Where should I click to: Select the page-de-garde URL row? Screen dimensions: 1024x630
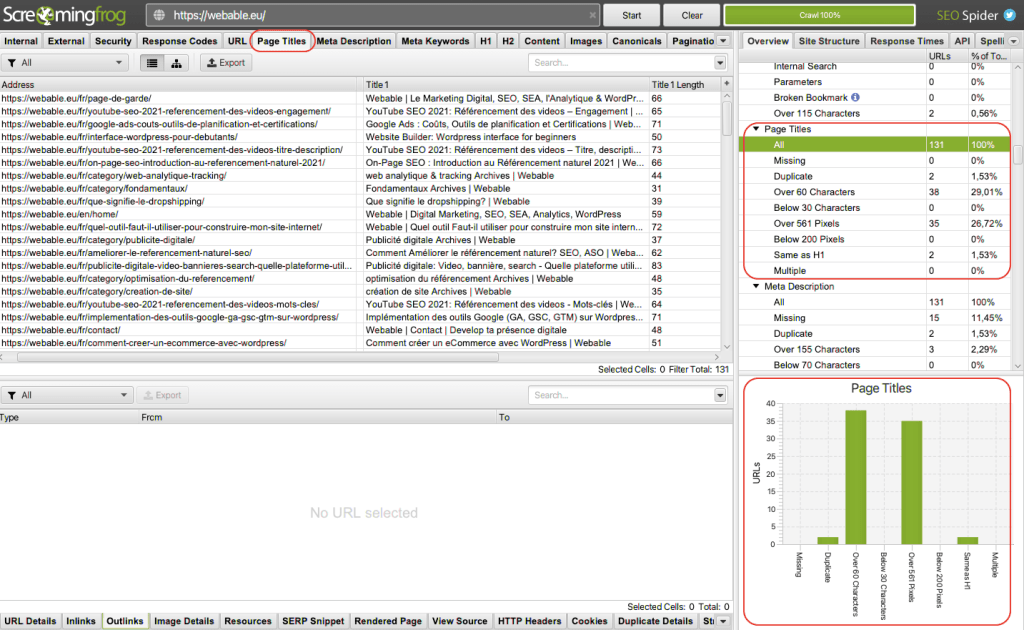pos(360,98)
